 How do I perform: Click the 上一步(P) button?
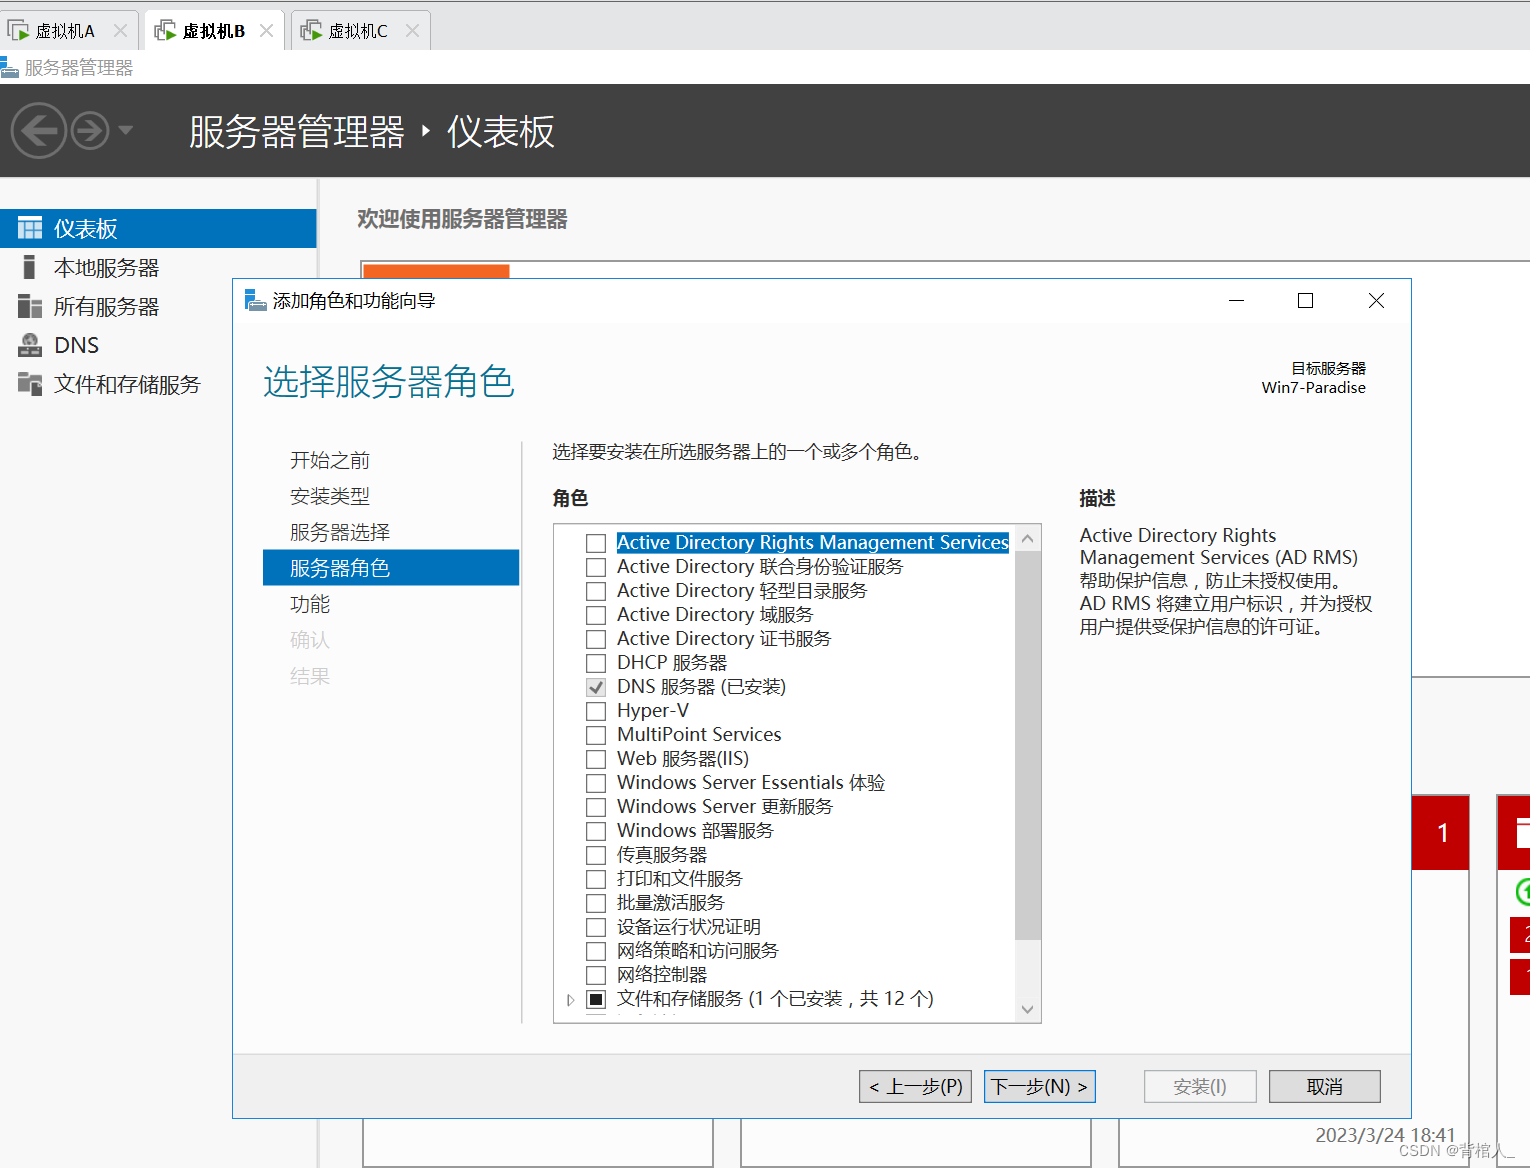[915, 1086]
